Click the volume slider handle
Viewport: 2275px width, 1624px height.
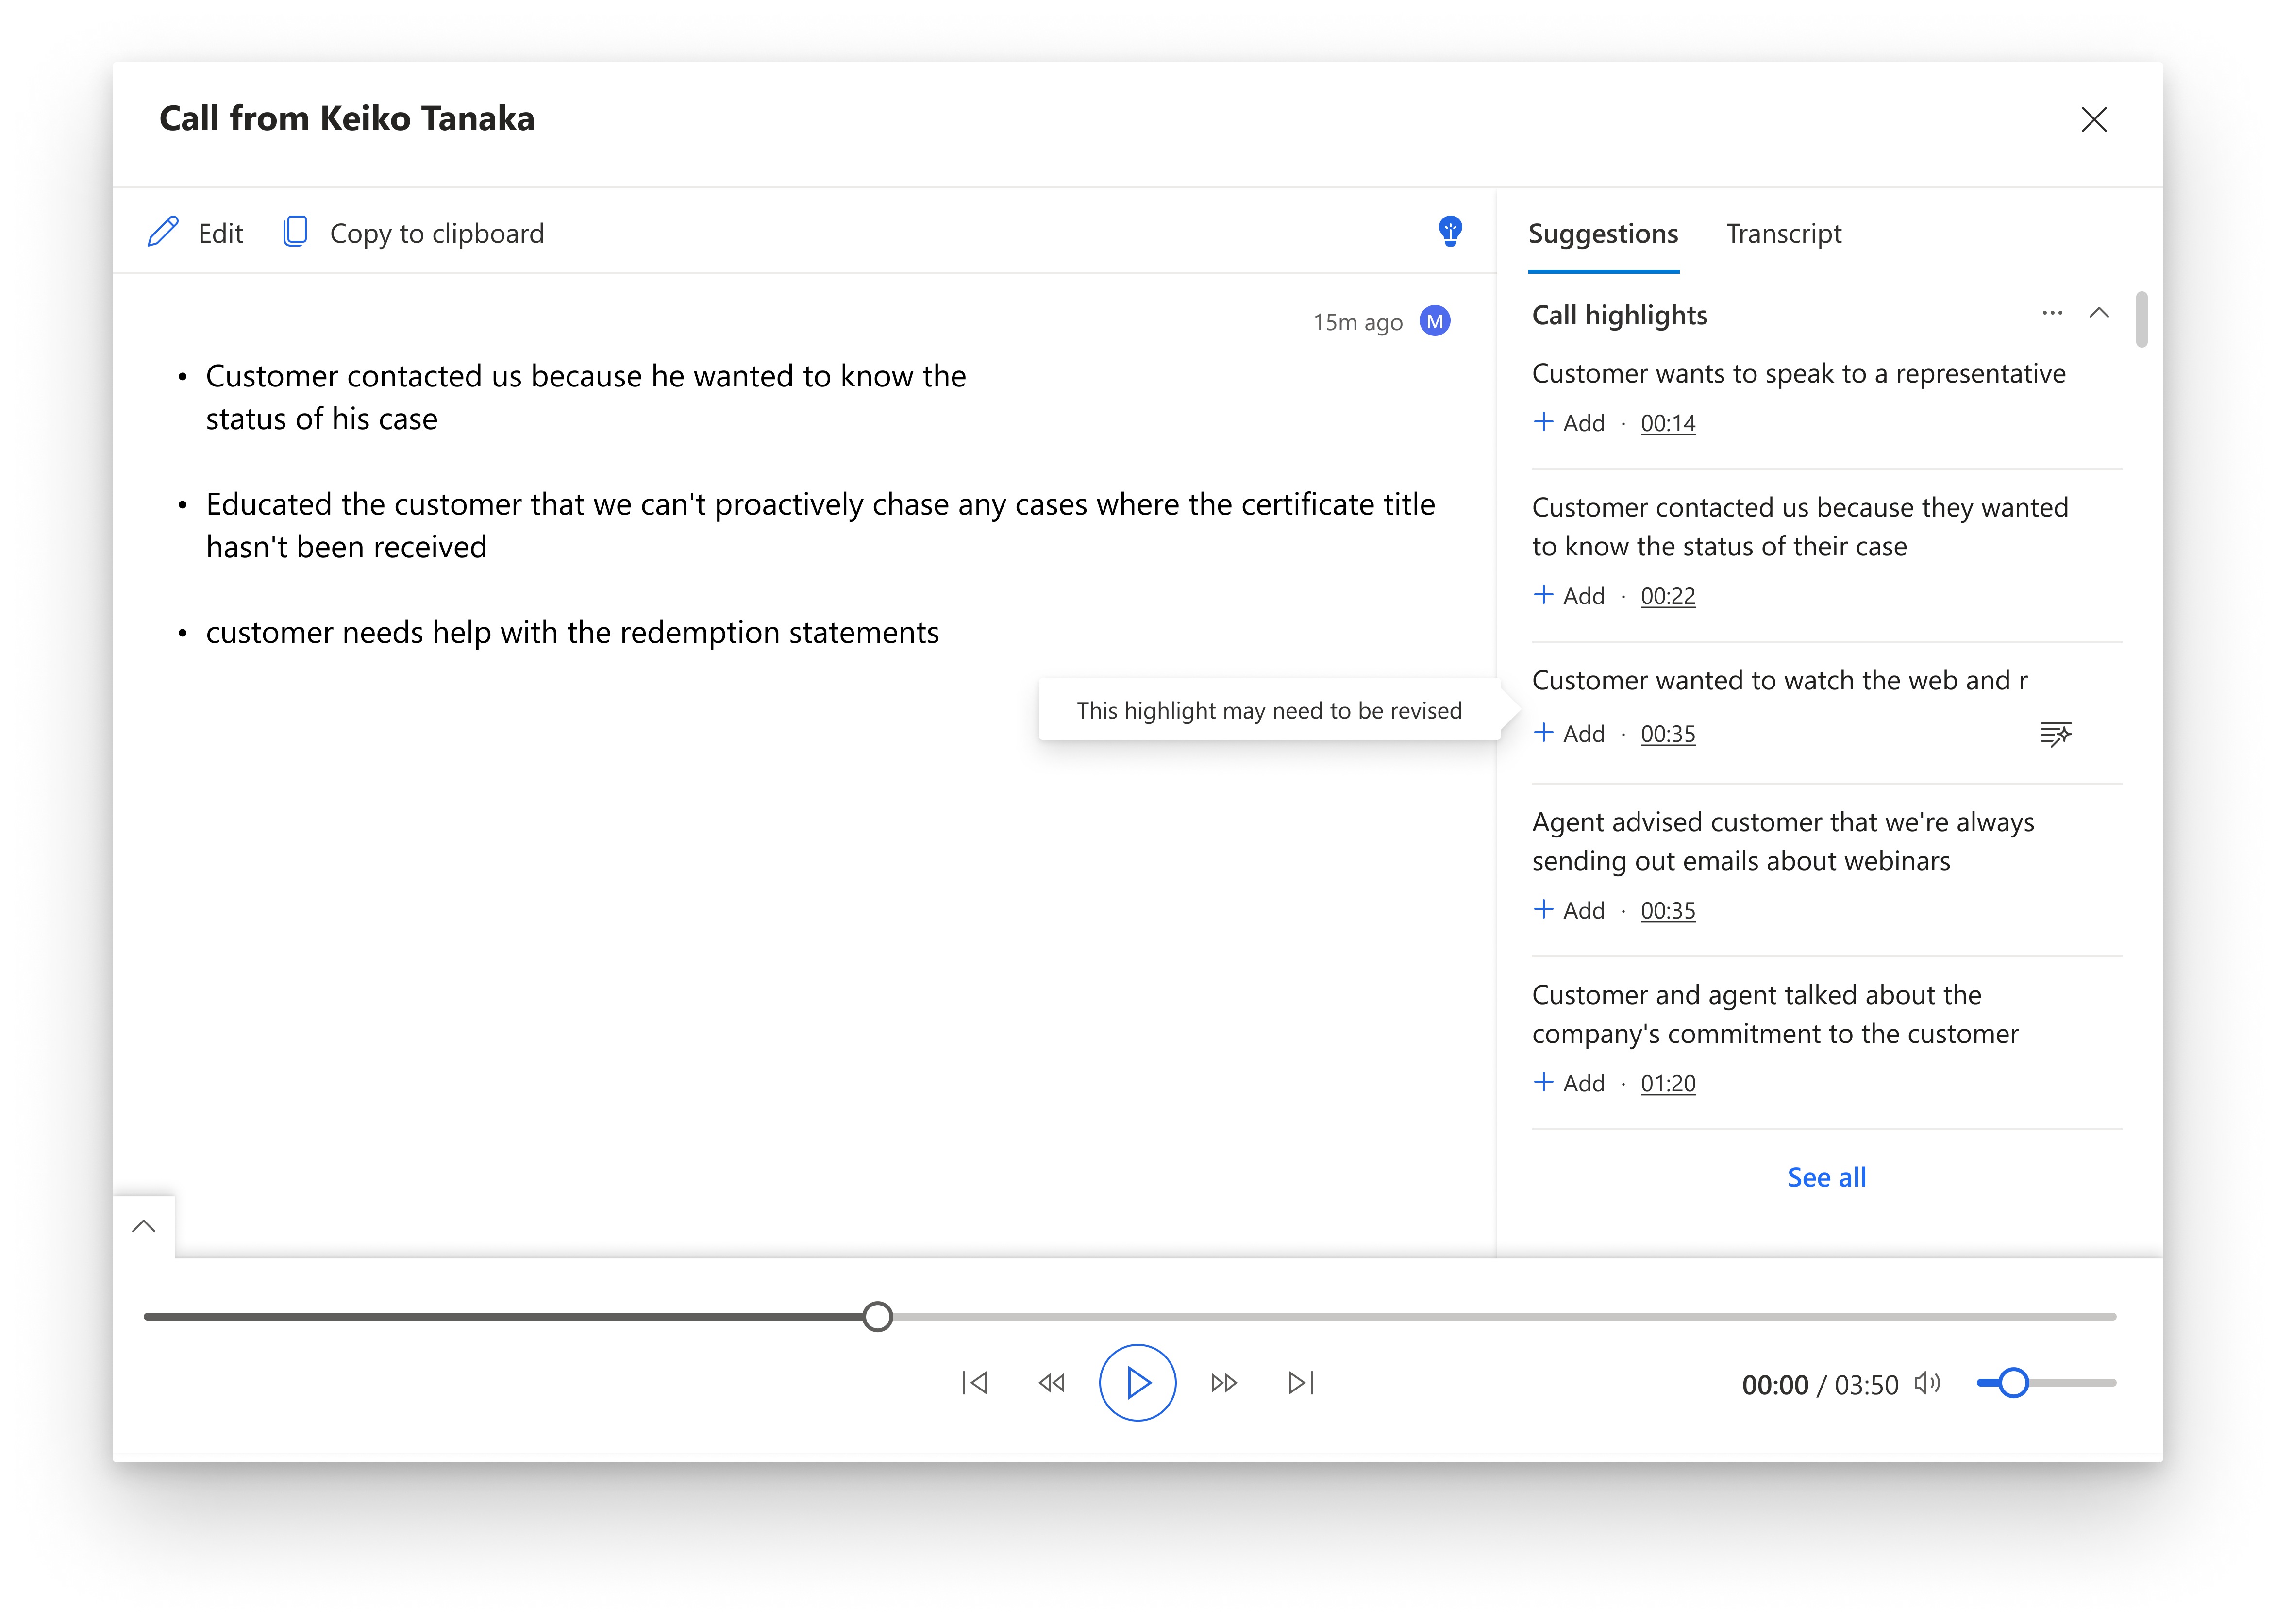[x=2013, y=1383]
